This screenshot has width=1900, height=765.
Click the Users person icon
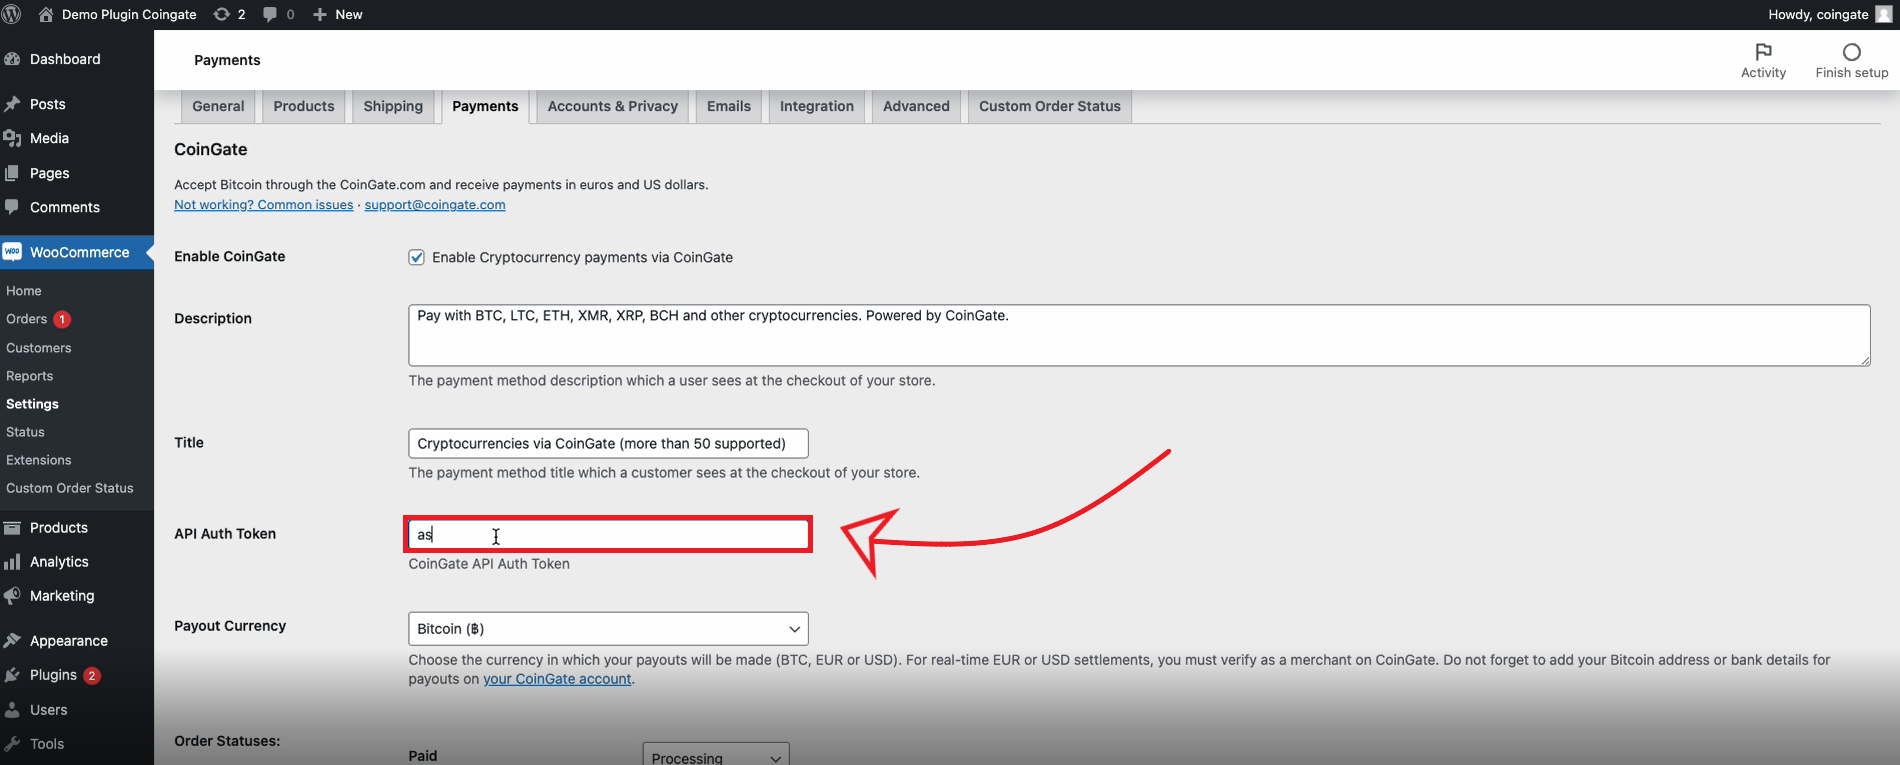pos(13,710)
